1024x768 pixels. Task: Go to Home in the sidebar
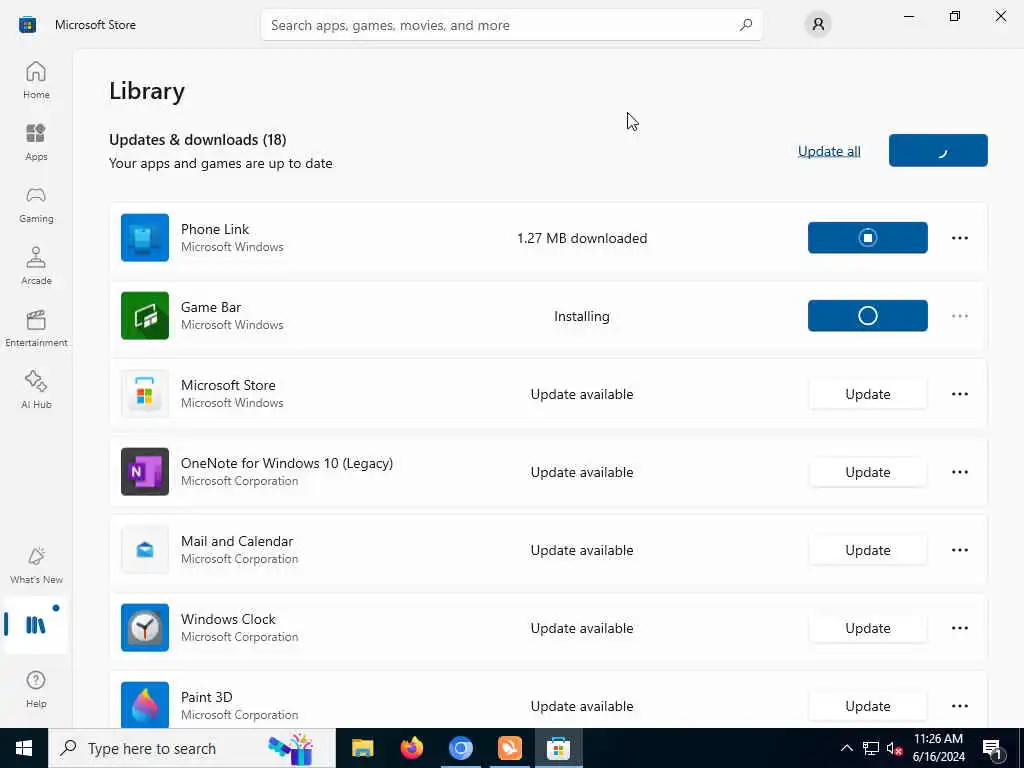[x=36, y=80]
